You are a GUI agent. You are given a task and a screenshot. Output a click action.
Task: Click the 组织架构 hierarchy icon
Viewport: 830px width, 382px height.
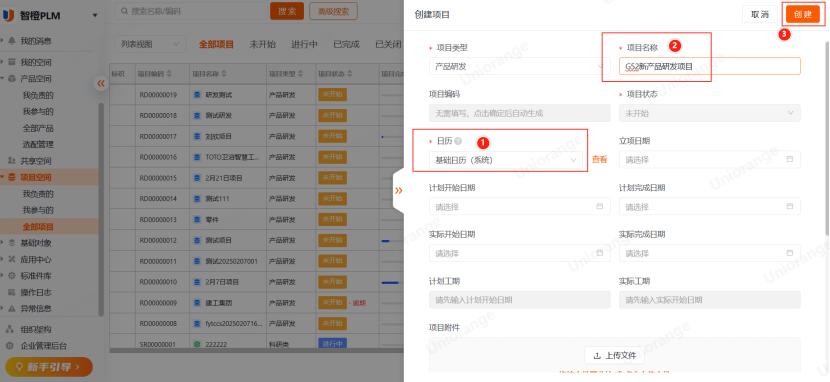click(10, 329)
